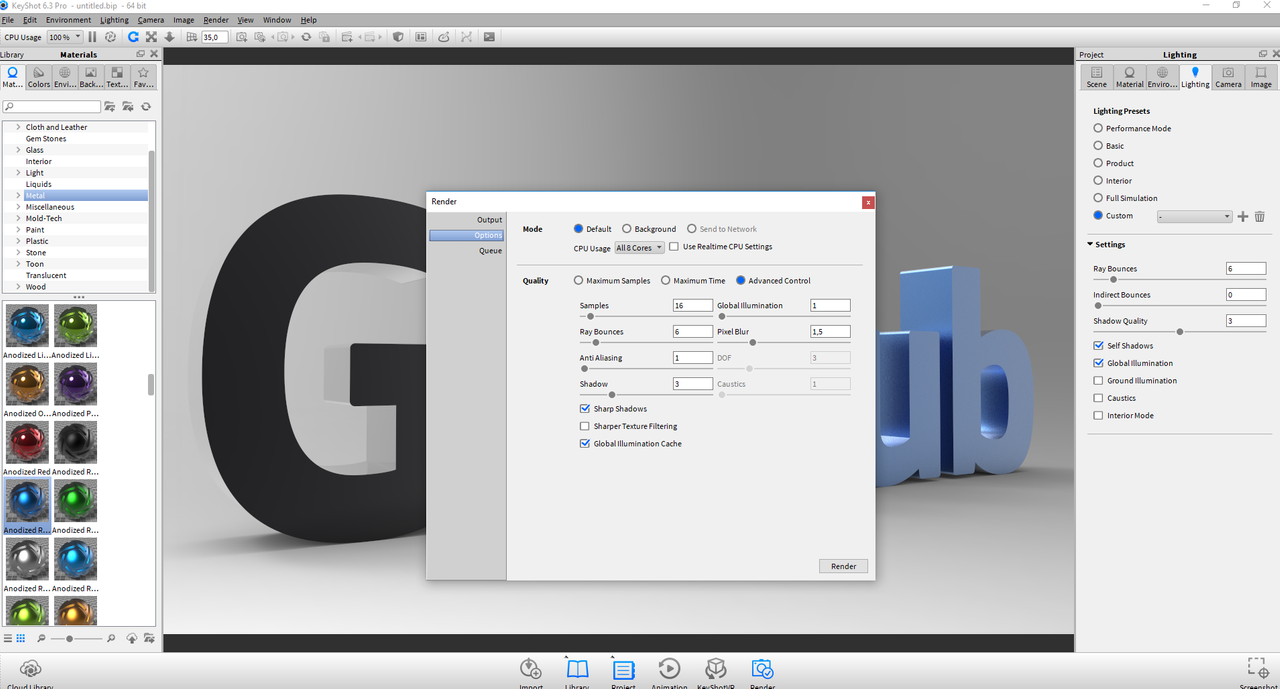
Task: Expand the Glass materials category
Action: 17,149
